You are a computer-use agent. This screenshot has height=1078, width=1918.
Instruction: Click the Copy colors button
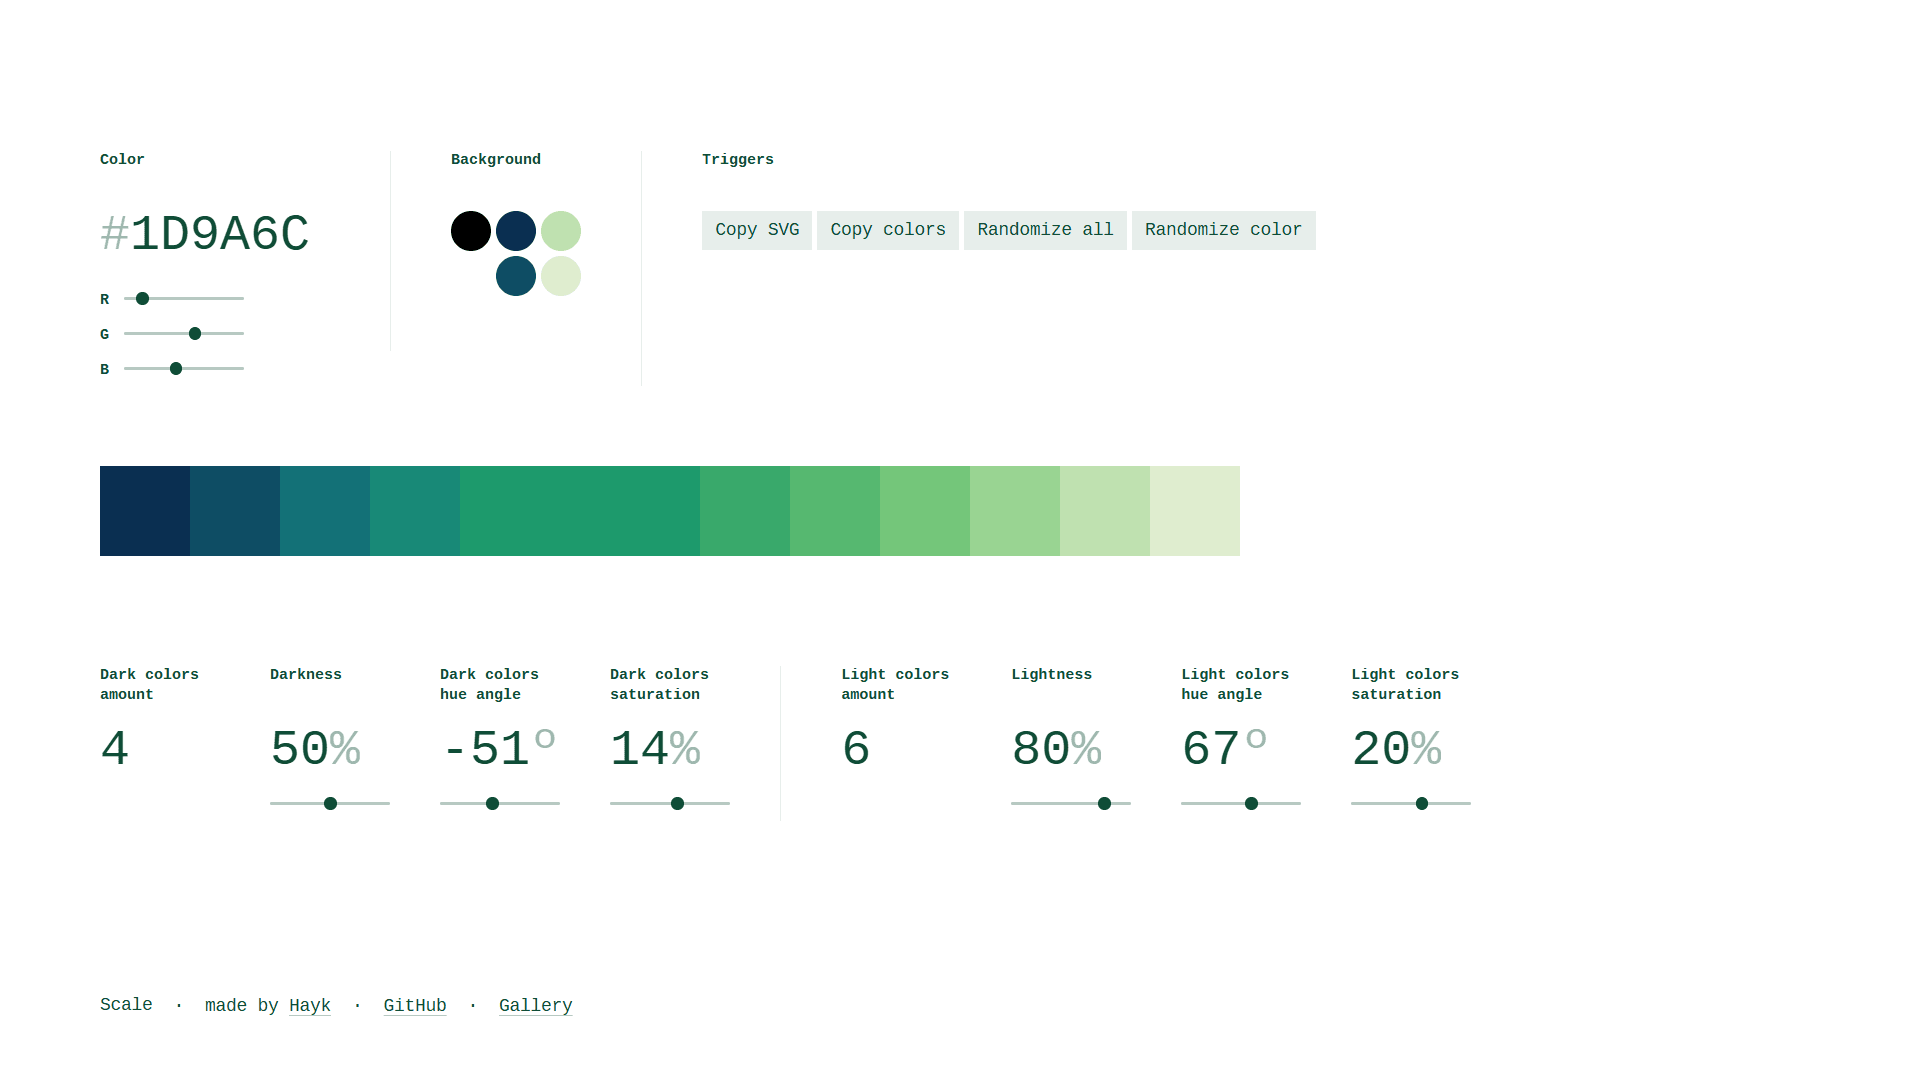pyautogui.click(x=887, y=230)
